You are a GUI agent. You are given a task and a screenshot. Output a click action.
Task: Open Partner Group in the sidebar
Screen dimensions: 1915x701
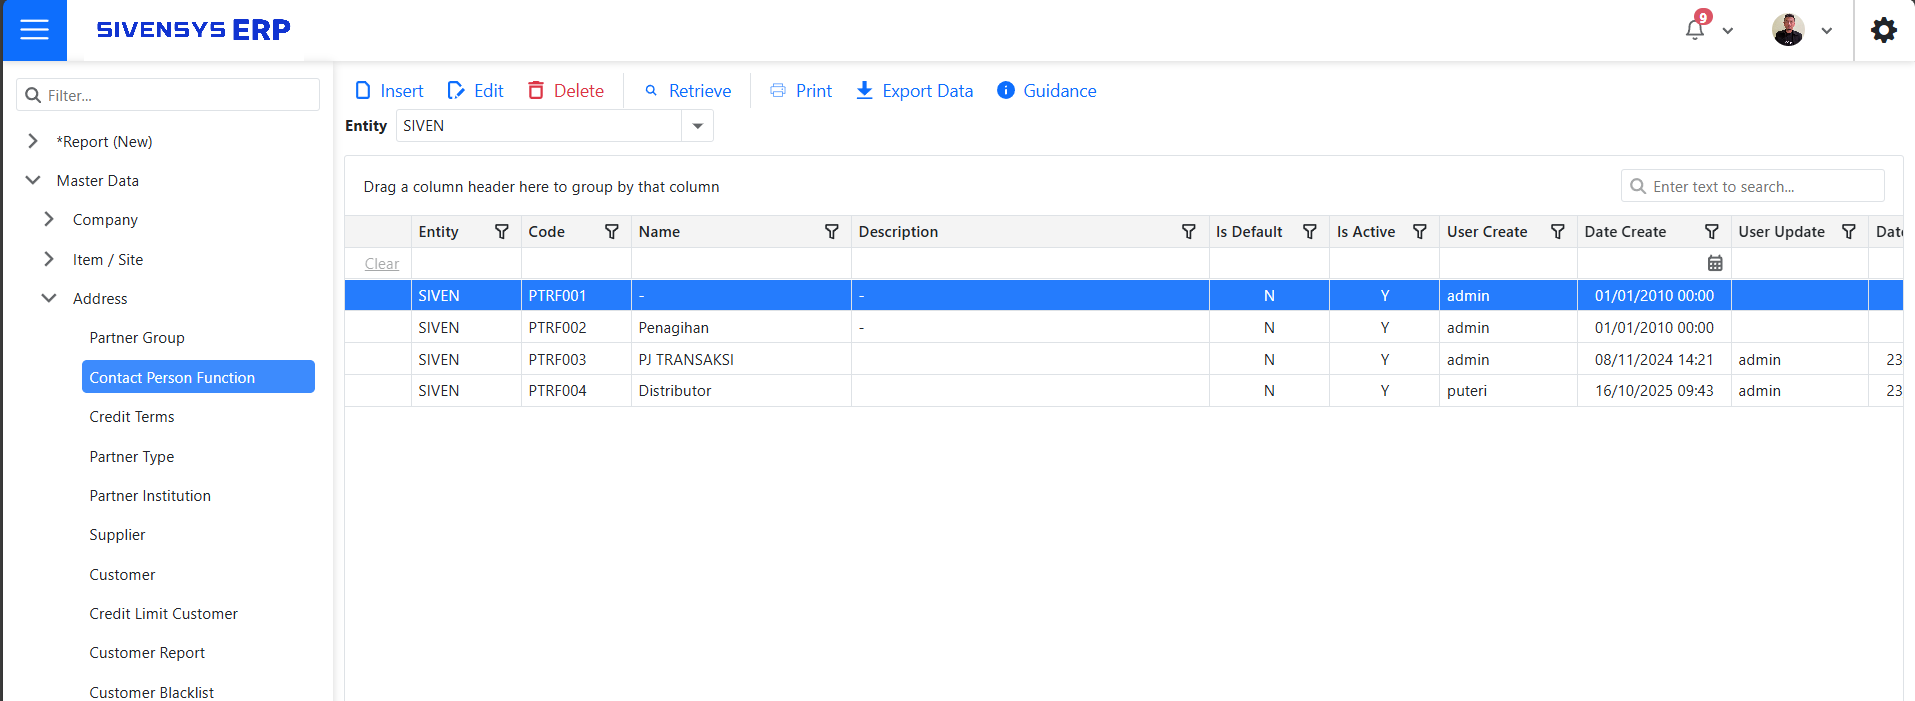point(137,338)
